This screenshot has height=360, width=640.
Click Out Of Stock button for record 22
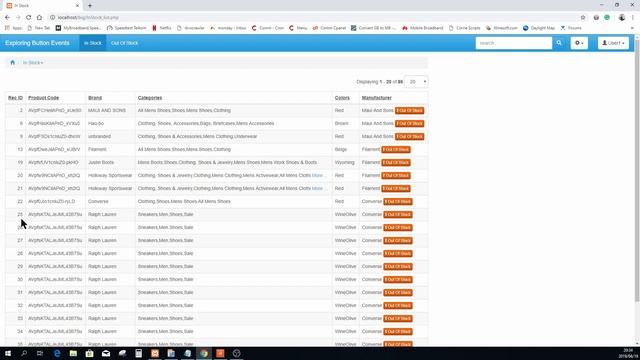pyautogui.click(x=398, y=202)
